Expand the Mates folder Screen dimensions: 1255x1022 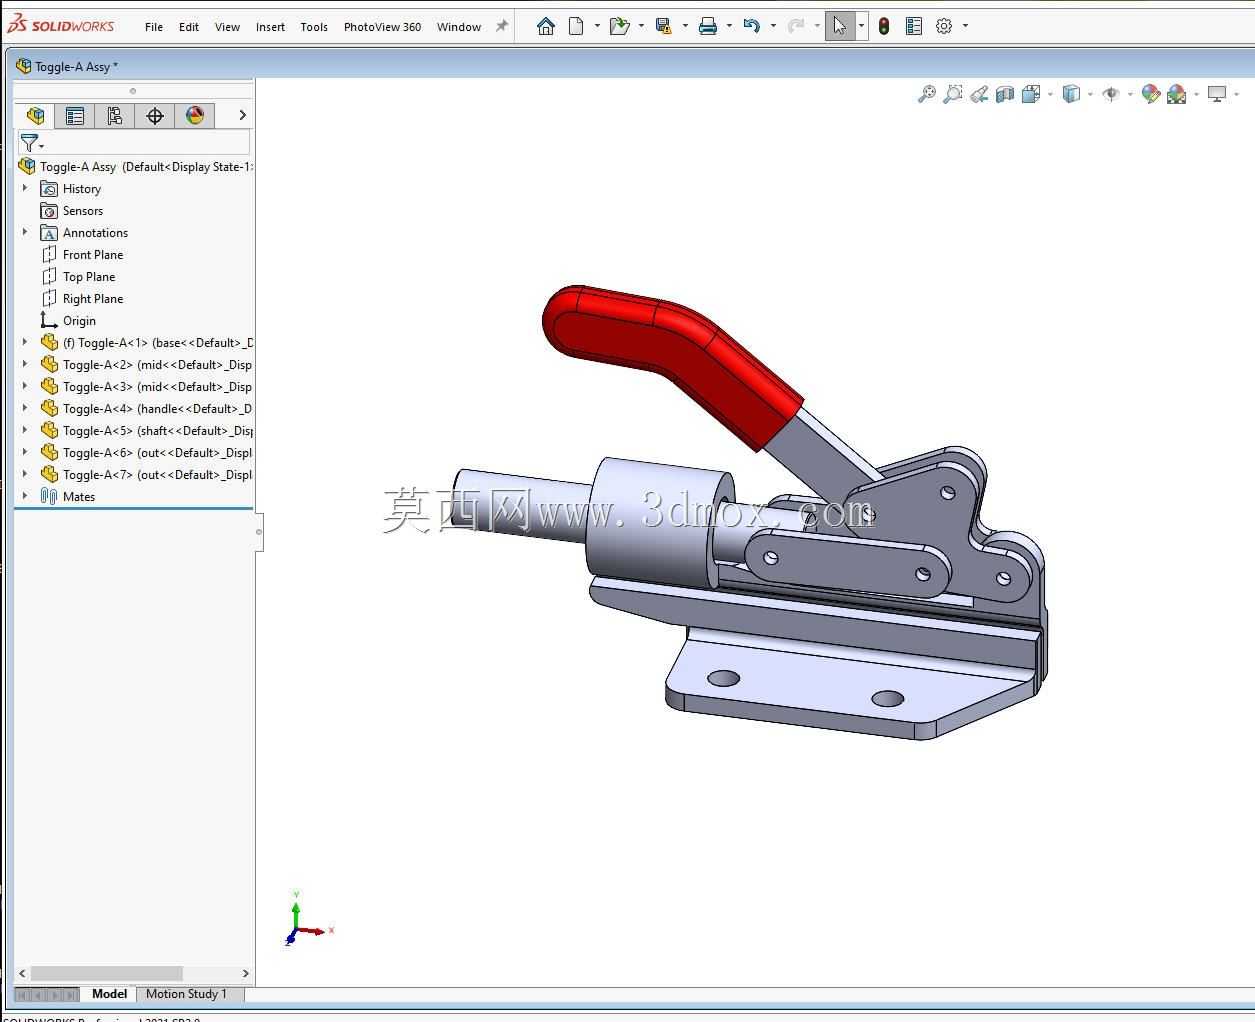point(25,496)
